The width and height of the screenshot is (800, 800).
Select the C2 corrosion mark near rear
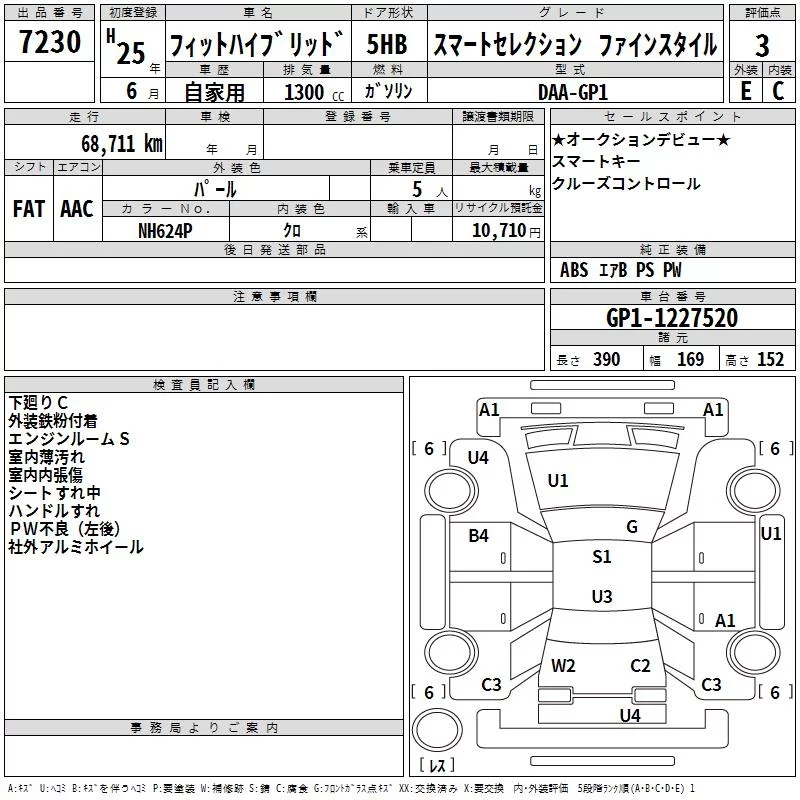(640, 666)
